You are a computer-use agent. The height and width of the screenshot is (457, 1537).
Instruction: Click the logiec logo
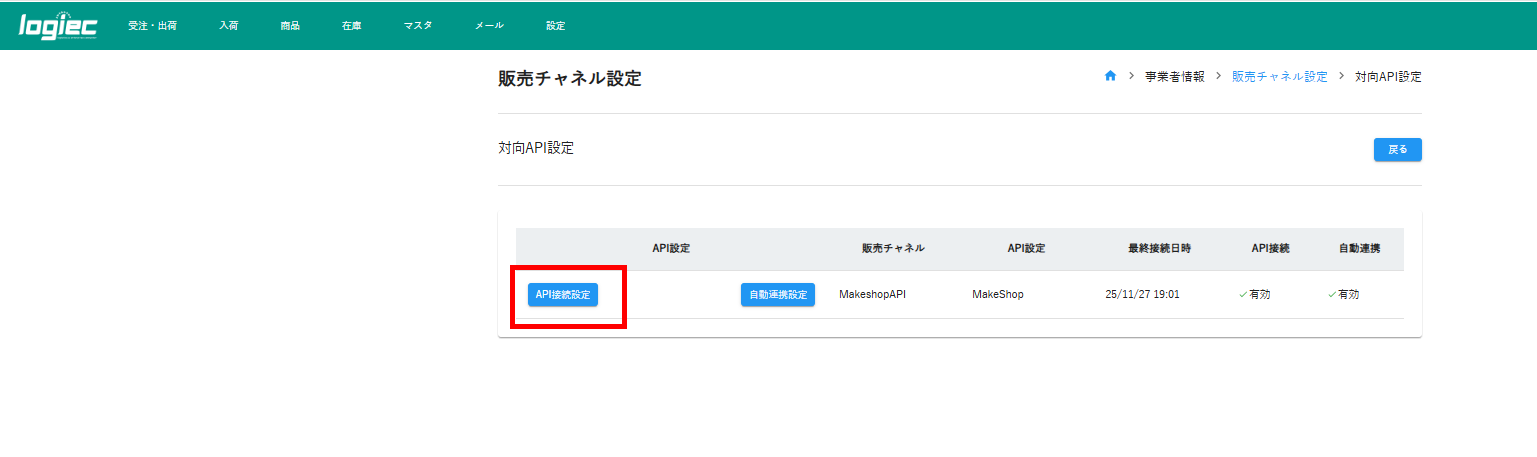tap(57, 26)
